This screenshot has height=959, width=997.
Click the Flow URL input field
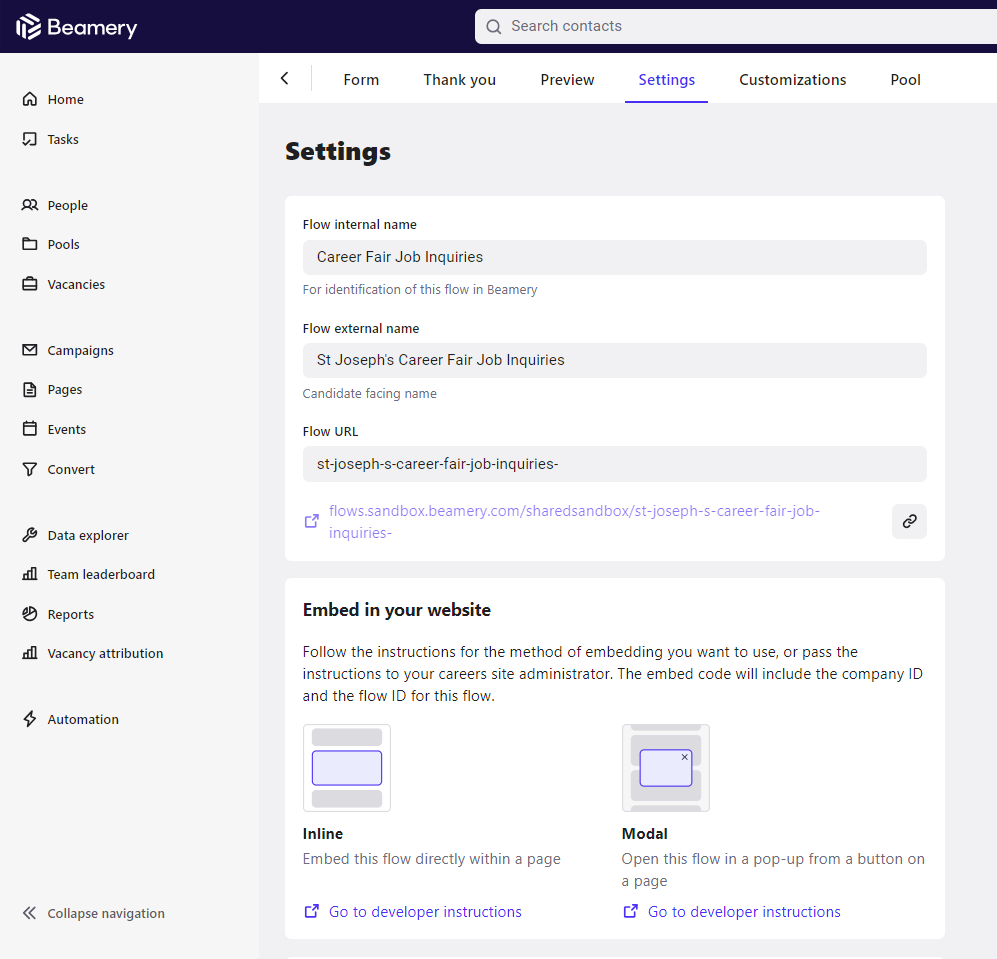[x=614, y=464]
